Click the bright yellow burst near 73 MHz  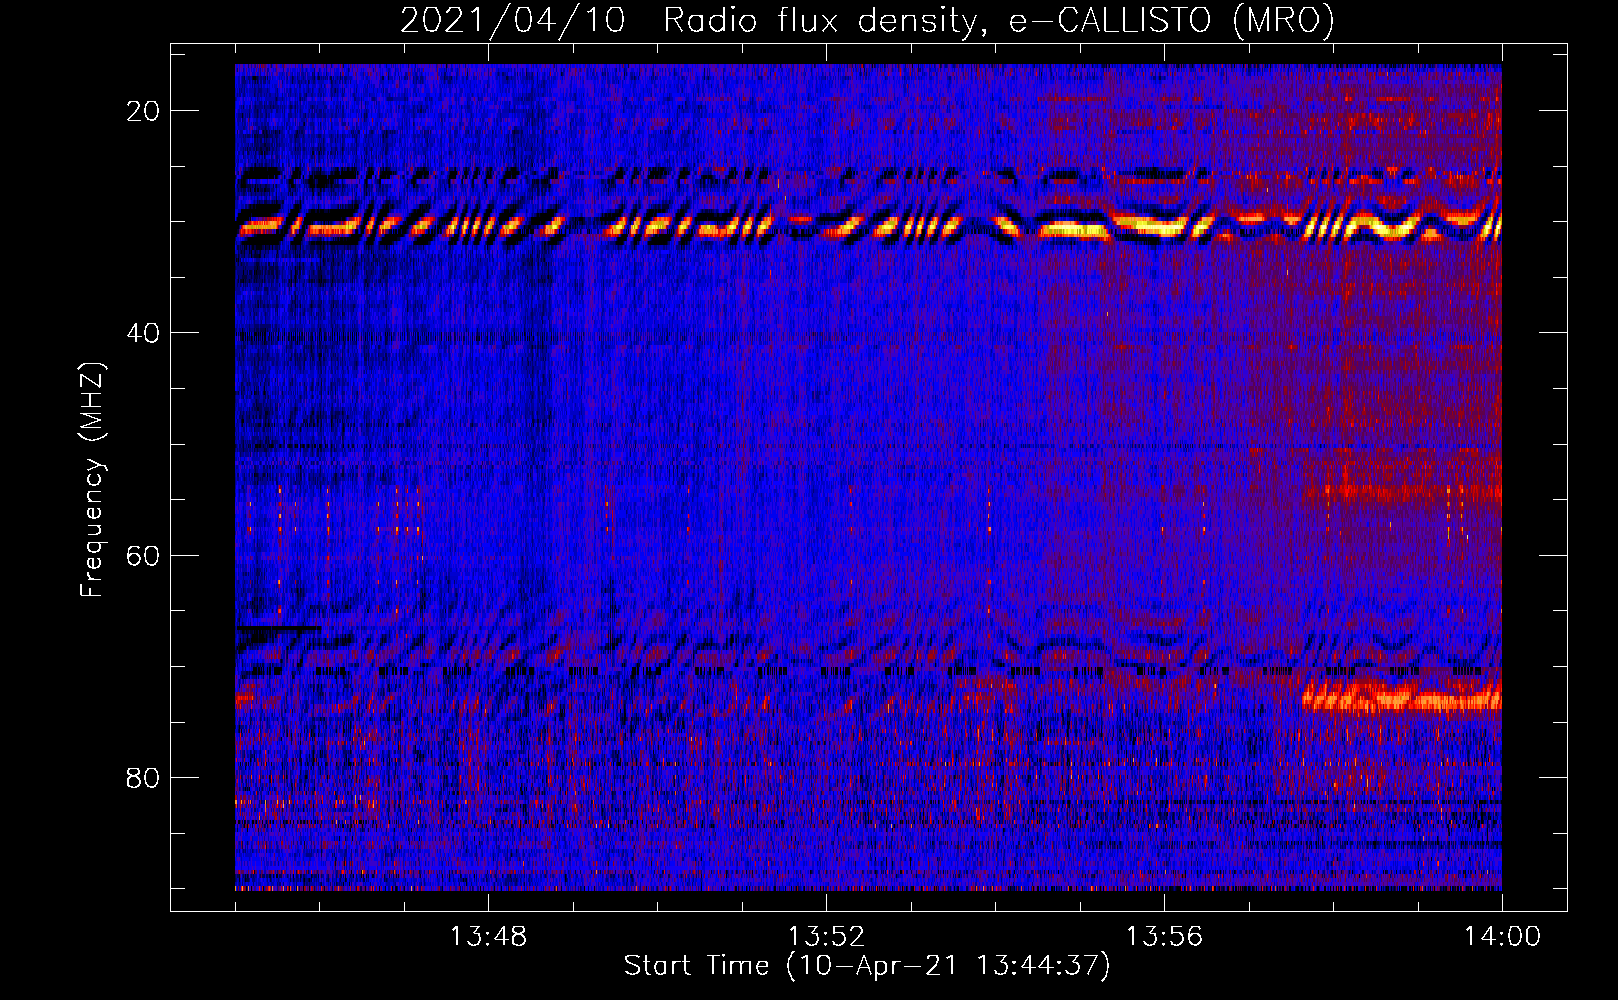point(1402,696)
